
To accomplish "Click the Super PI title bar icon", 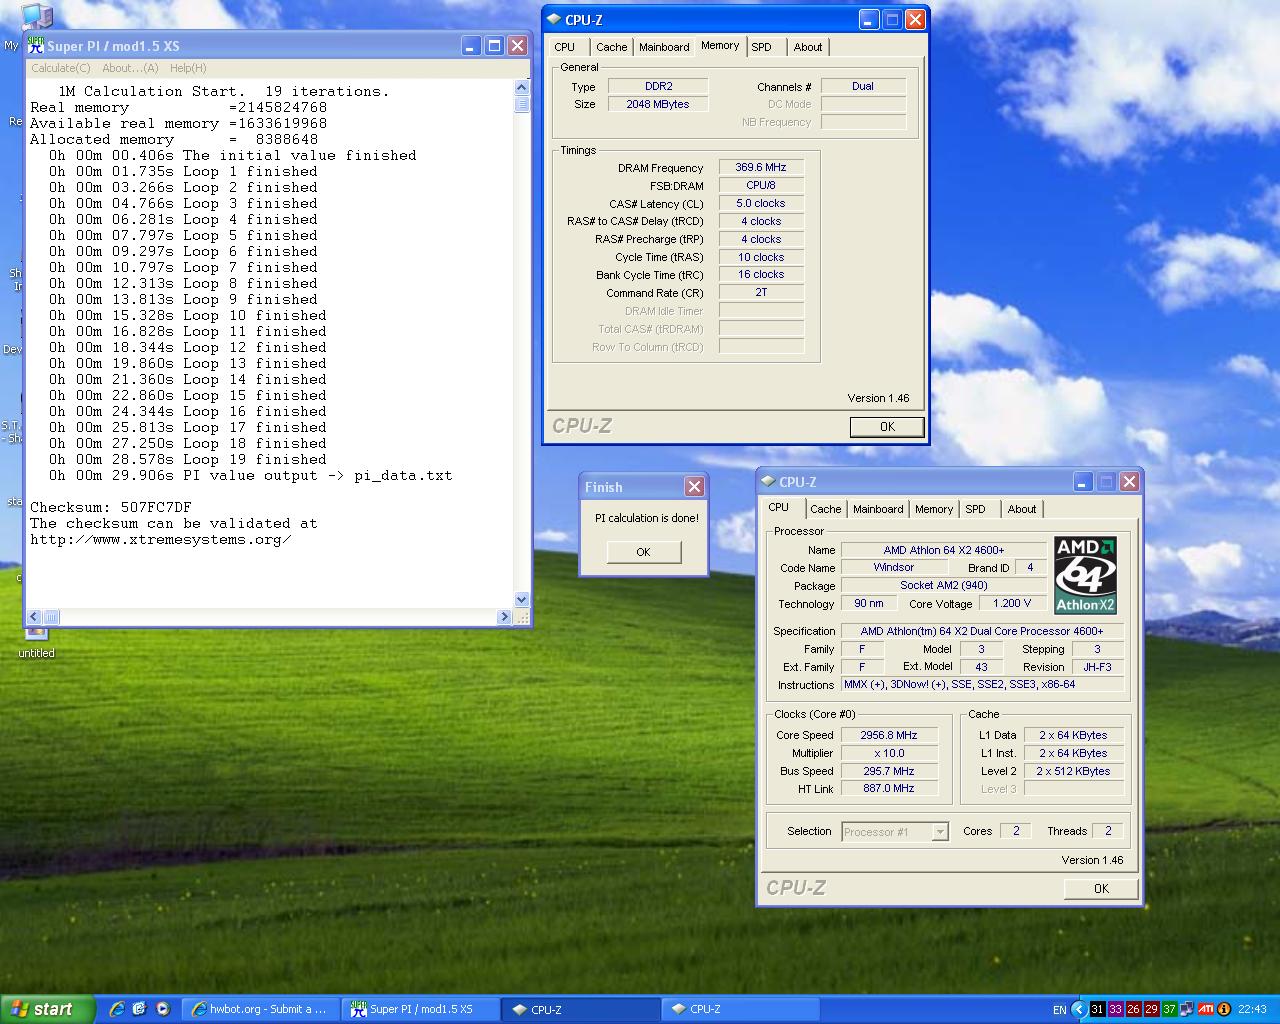I will point(36,46).
